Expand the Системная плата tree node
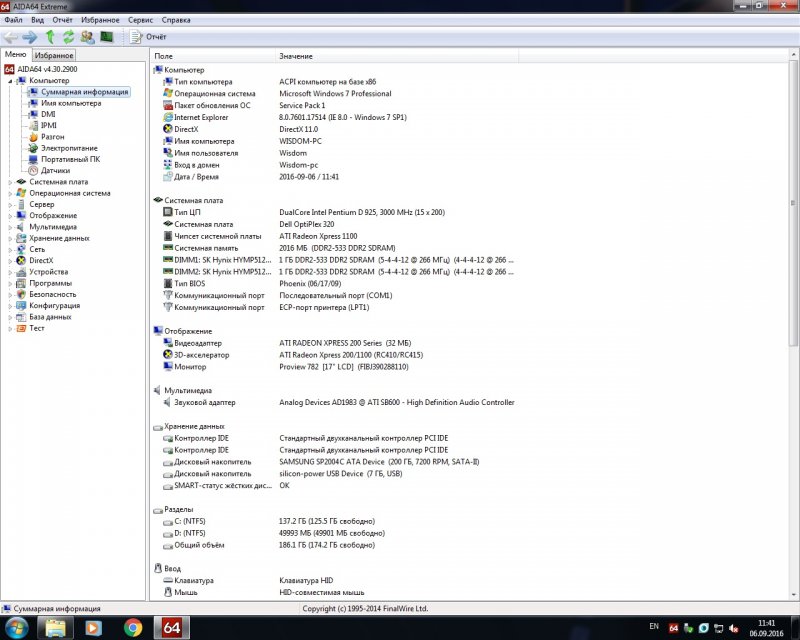800x640 pixels. (10, 182)
